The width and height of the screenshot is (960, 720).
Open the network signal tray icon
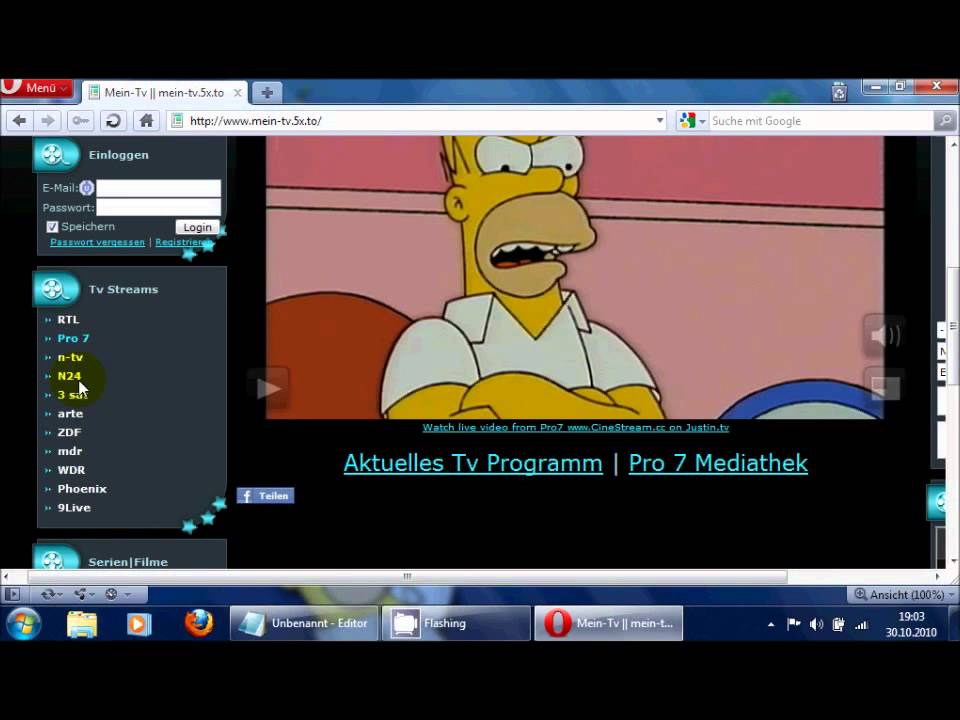pyautogui.click(x=861, y=624)
